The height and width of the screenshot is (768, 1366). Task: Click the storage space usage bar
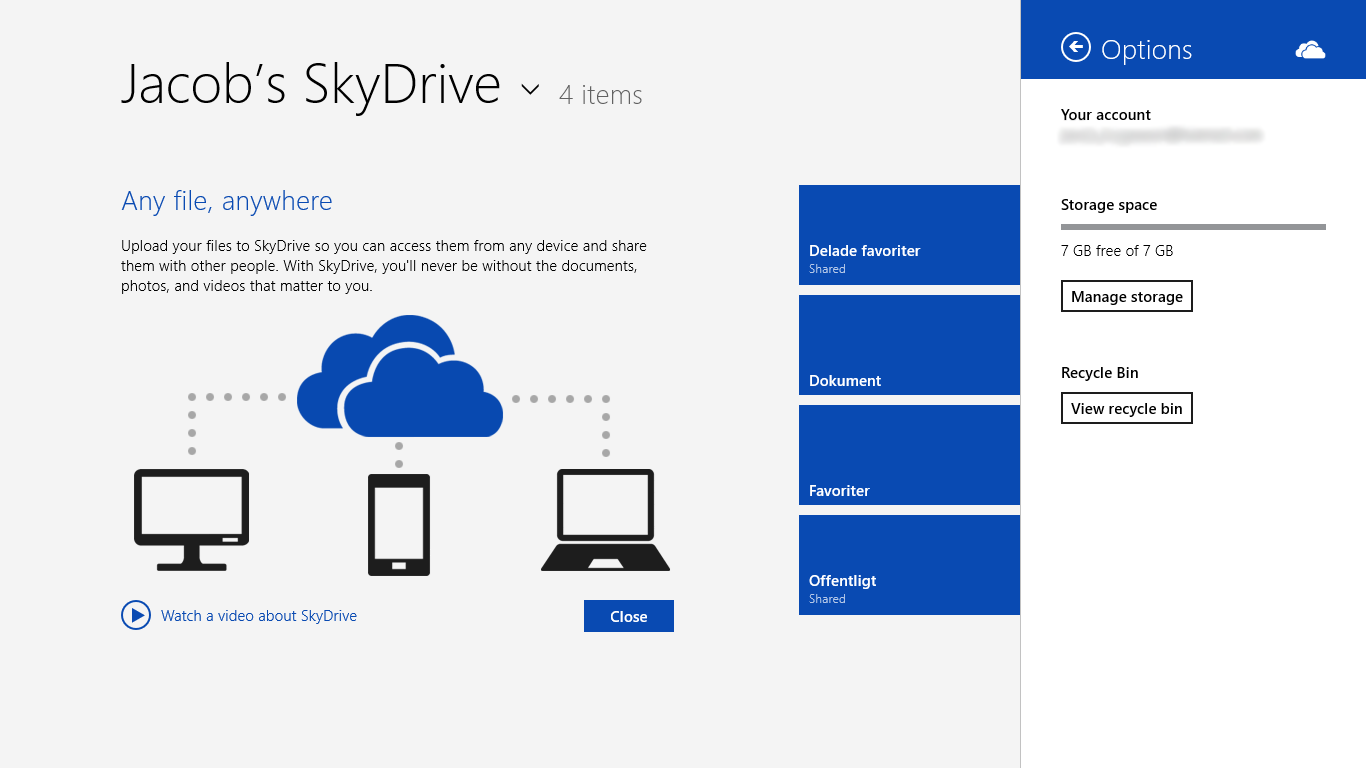pos(1192,227)
